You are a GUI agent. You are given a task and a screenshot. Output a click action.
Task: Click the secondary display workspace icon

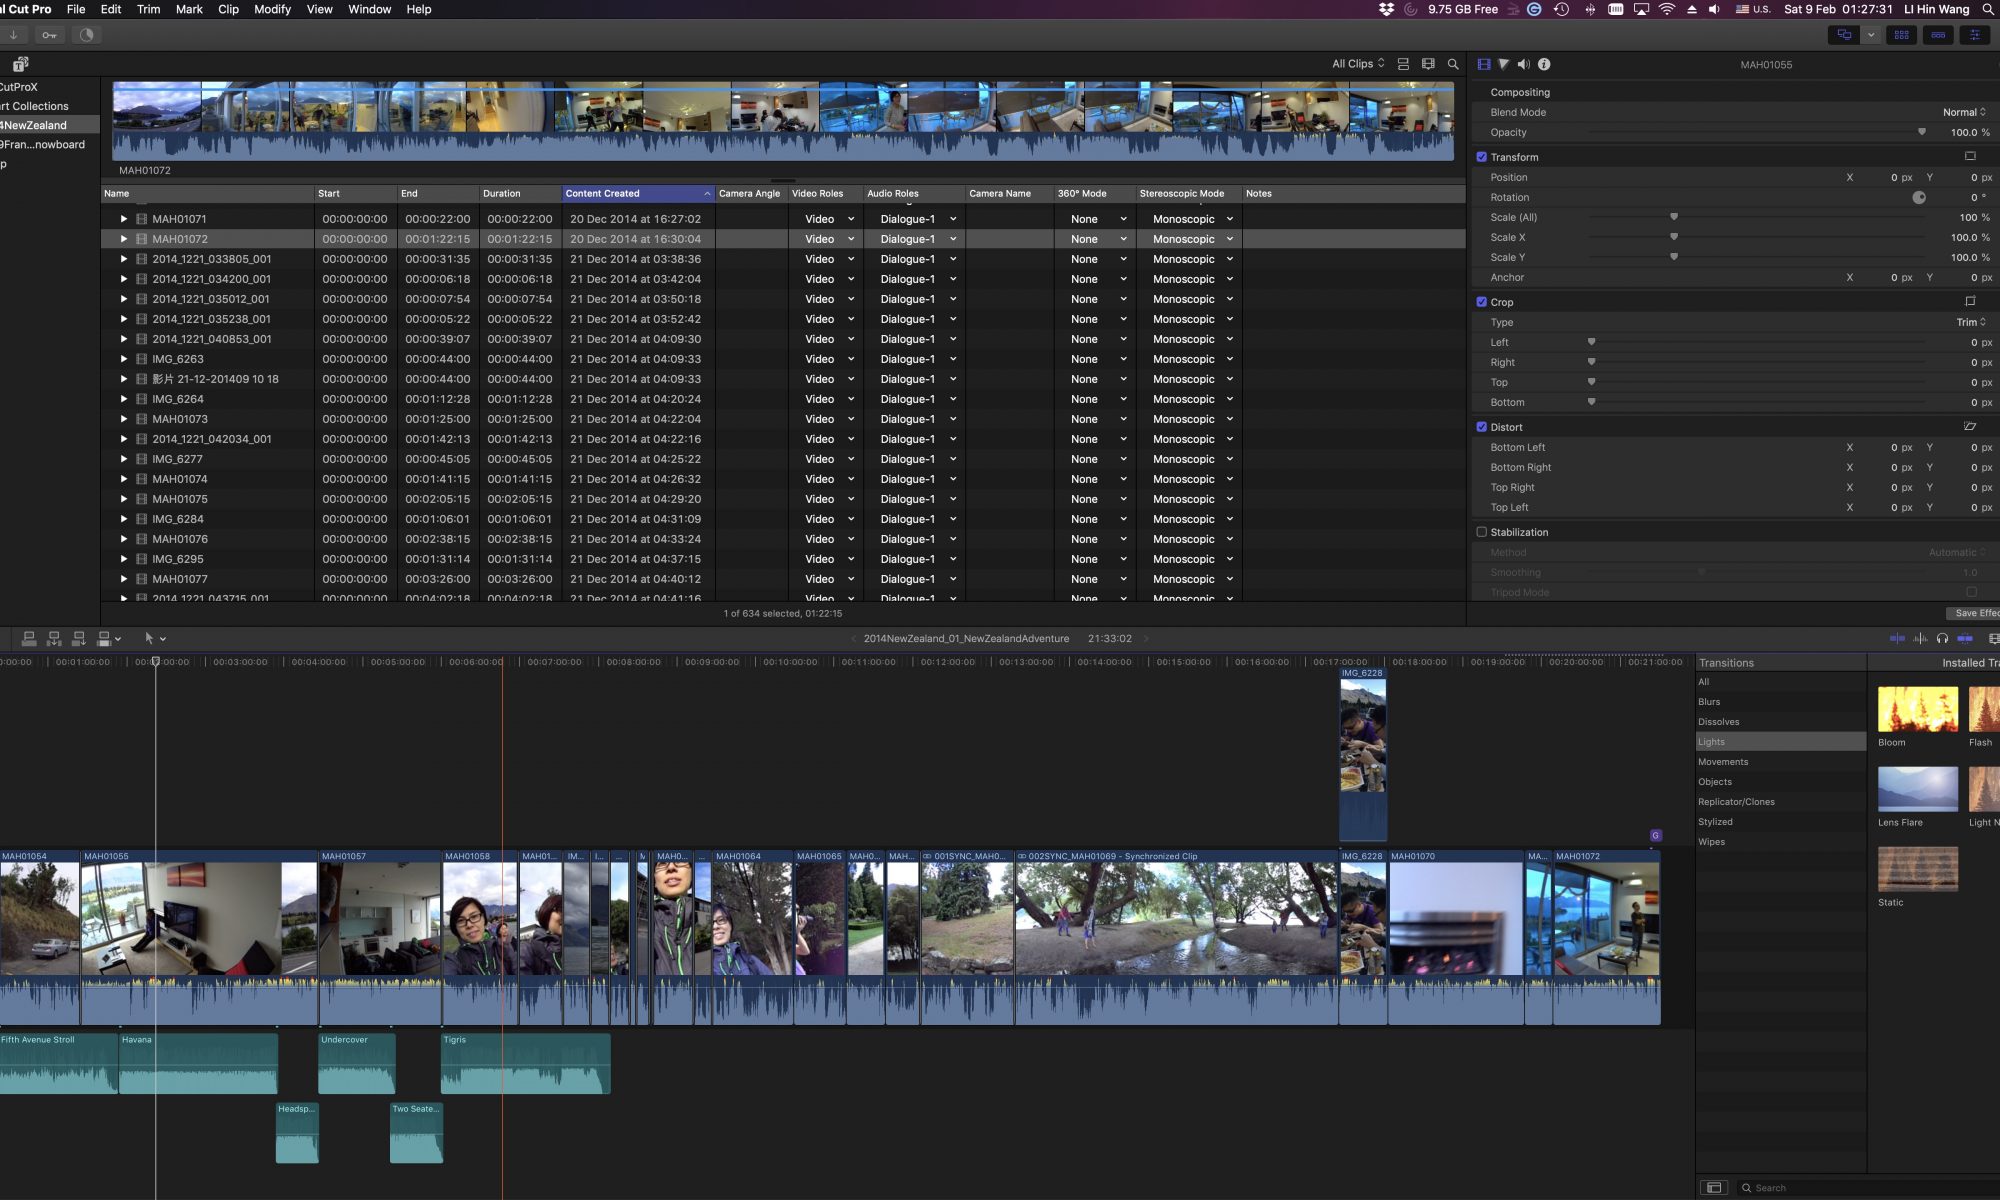pyautogui.click(x=1844, y=35)
